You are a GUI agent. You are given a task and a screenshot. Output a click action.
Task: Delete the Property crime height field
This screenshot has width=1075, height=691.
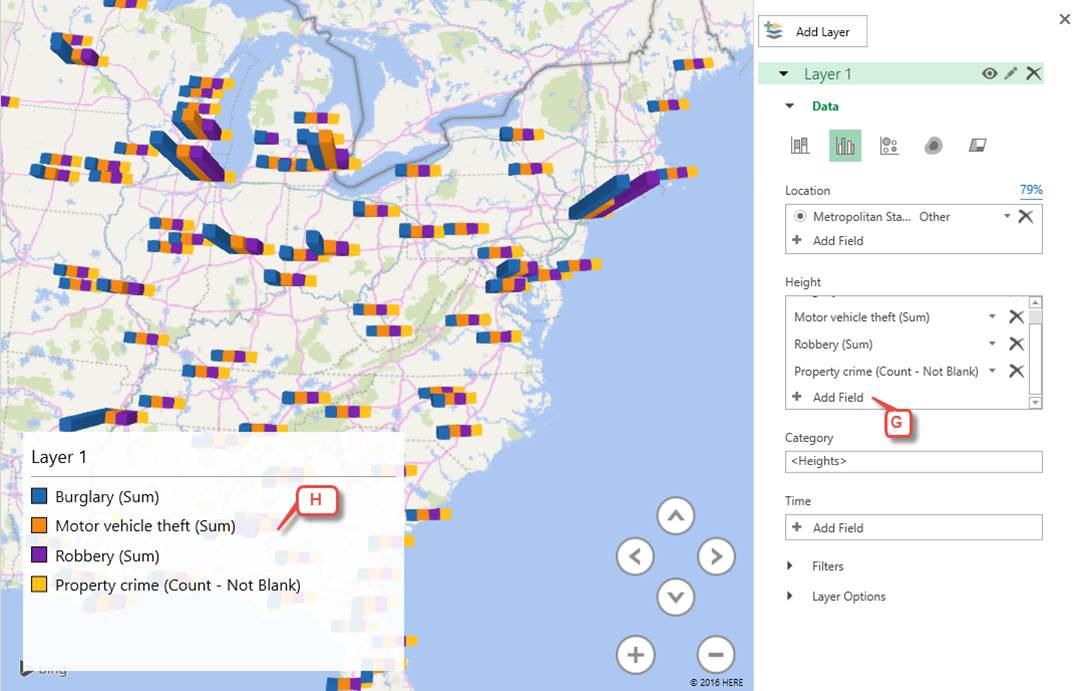pos(1016,371)
